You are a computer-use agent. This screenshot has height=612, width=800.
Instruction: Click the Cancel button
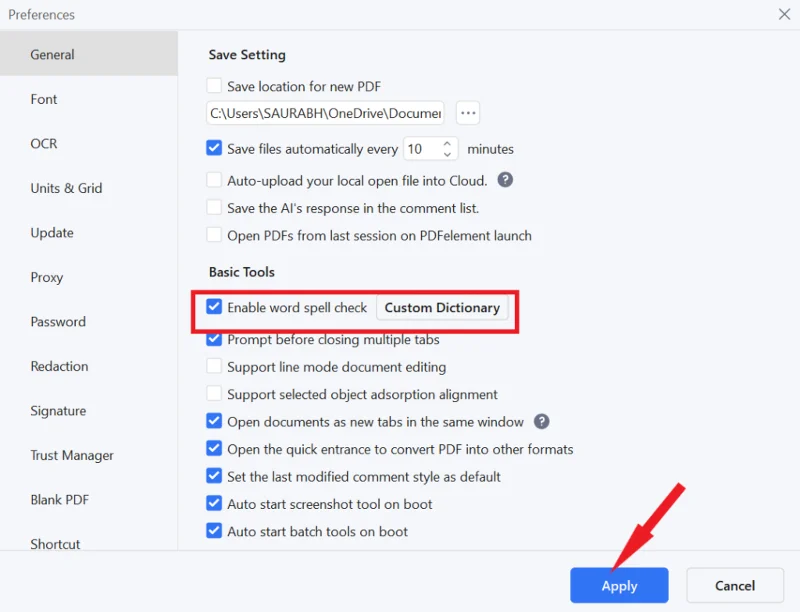[x=735, y=585]
